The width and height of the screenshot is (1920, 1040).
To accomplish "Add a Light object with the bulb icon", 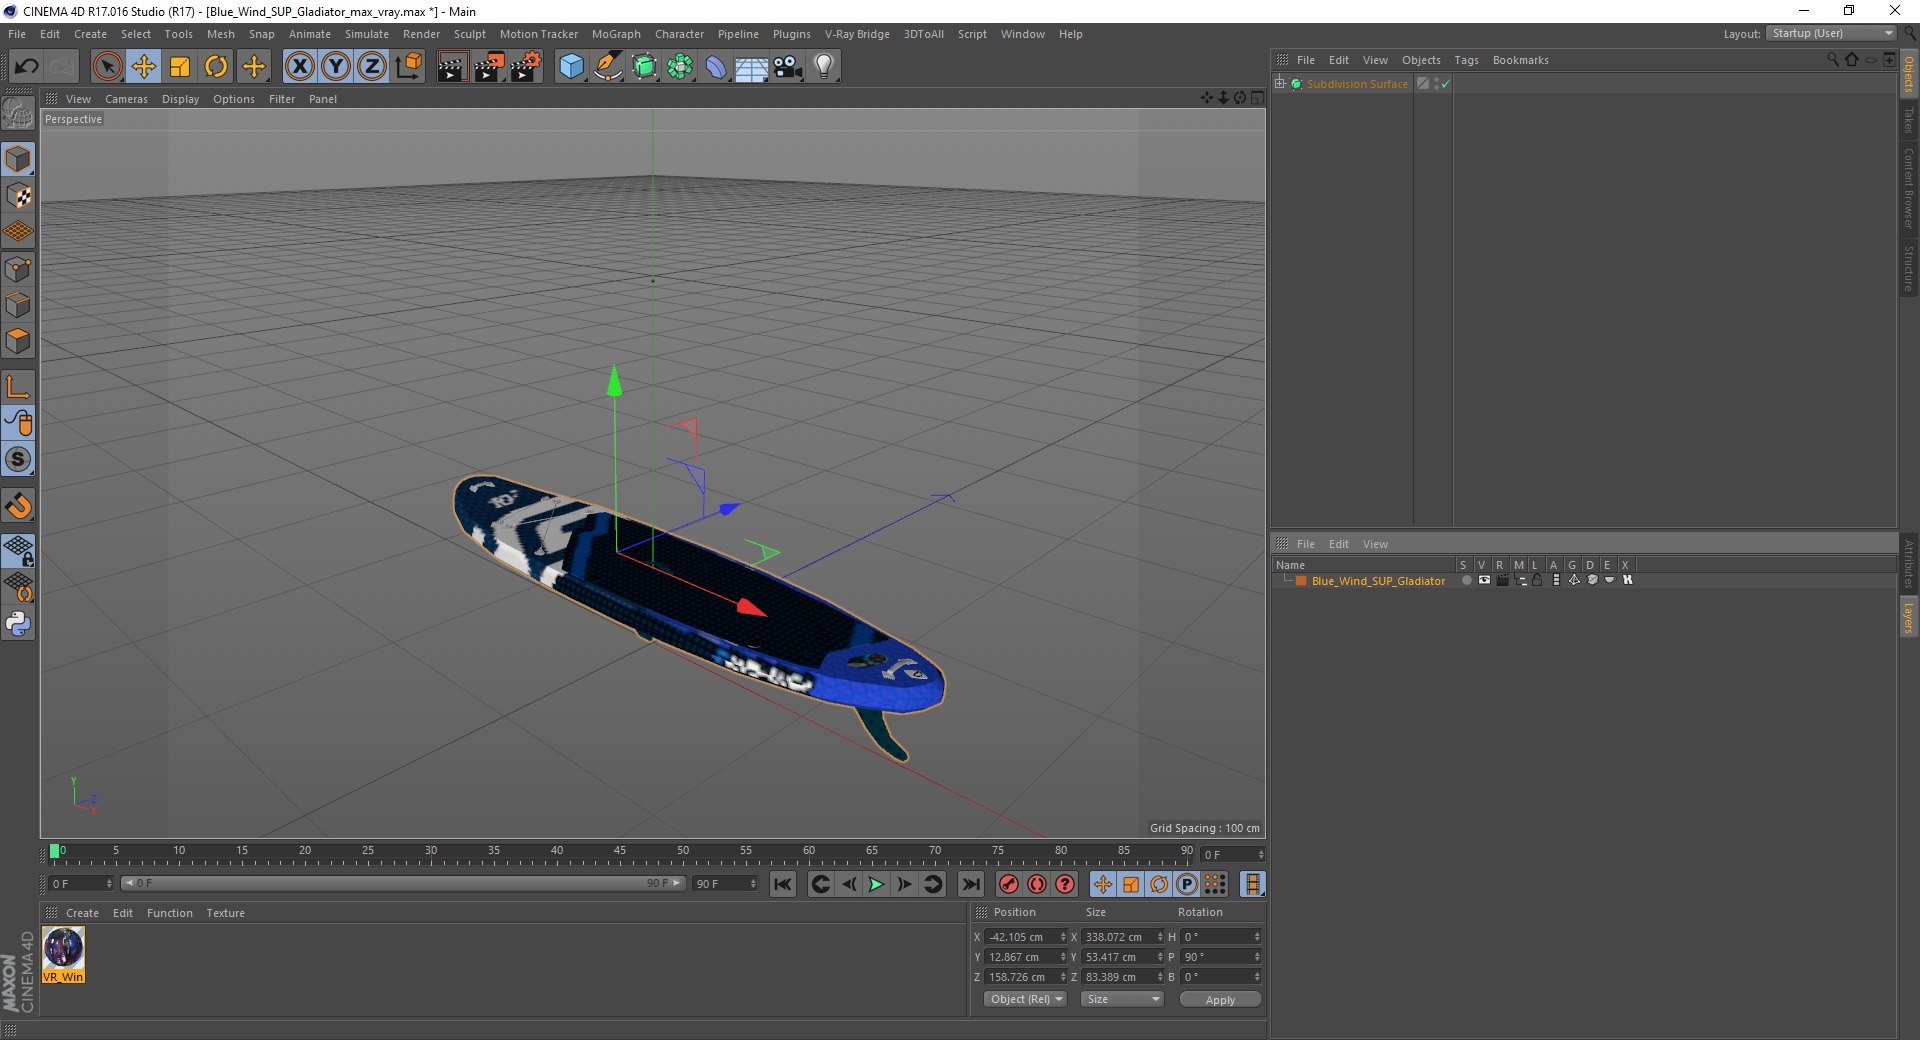I will [x=824, y=67].
